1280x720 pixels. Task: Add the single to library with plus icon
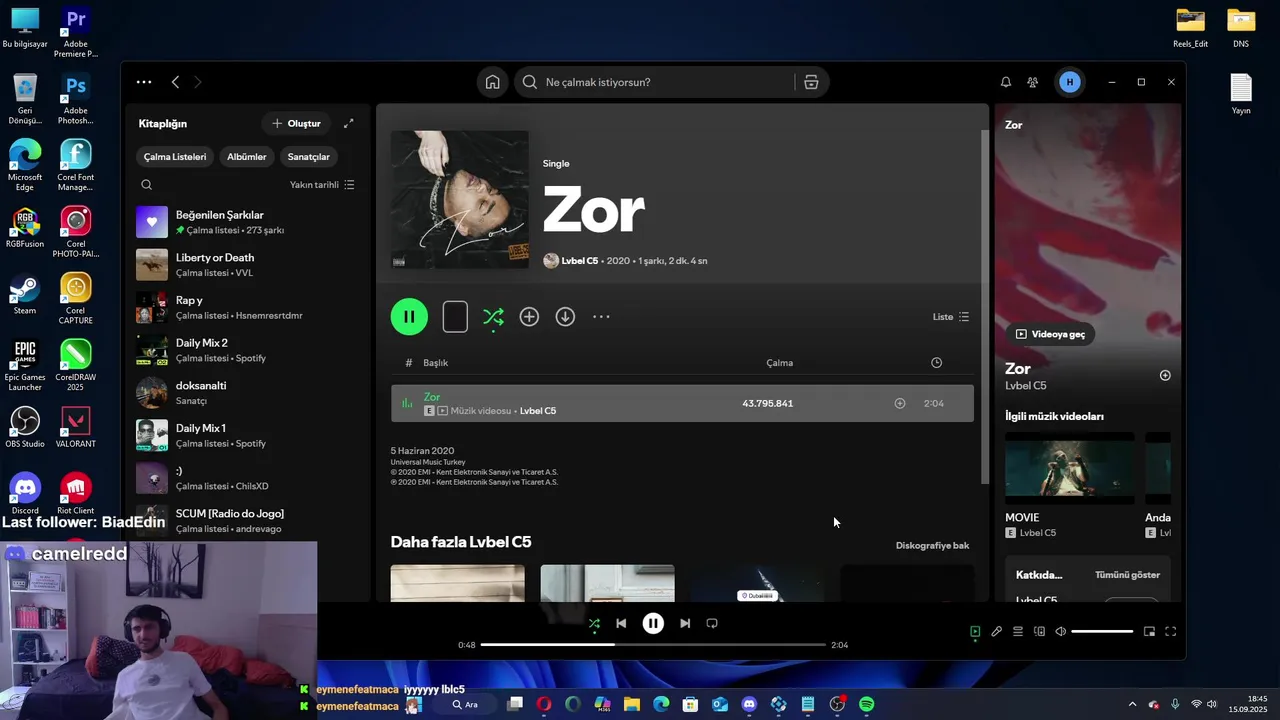[529, 317]
